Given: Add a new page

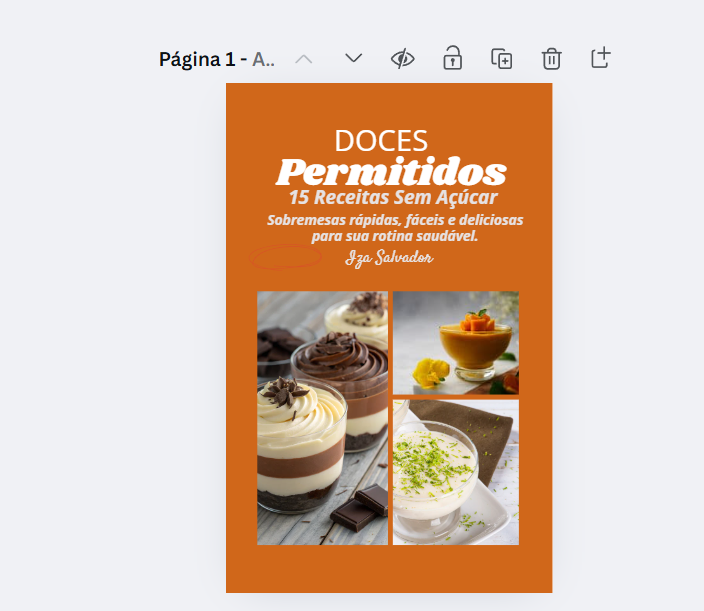Looking at the screenshot, I should (600, 58).
